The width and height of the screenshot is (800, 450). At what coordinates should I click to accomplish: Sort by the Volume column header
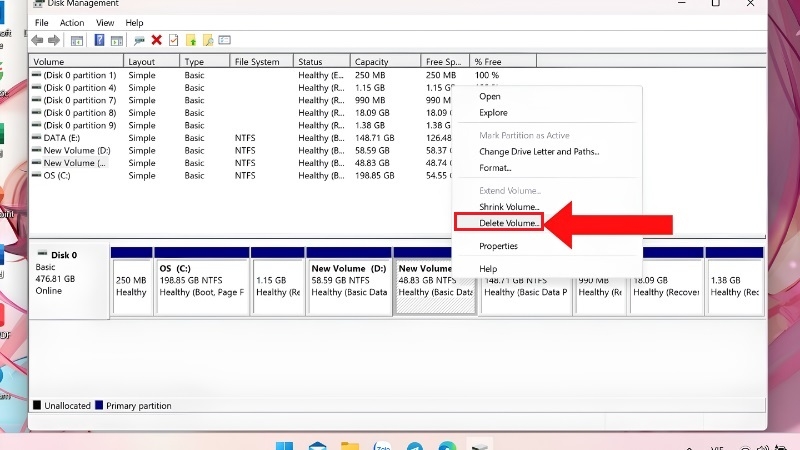(x=76, y=61)
